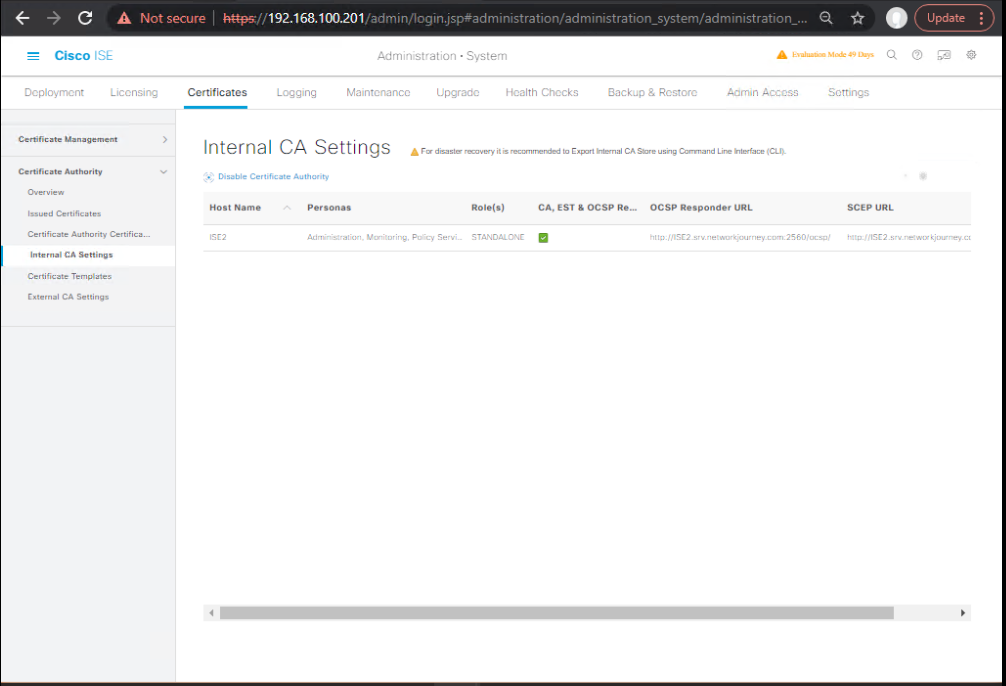
Task: Click the horizontal scrollbar thumb
Action: [556, 613]
